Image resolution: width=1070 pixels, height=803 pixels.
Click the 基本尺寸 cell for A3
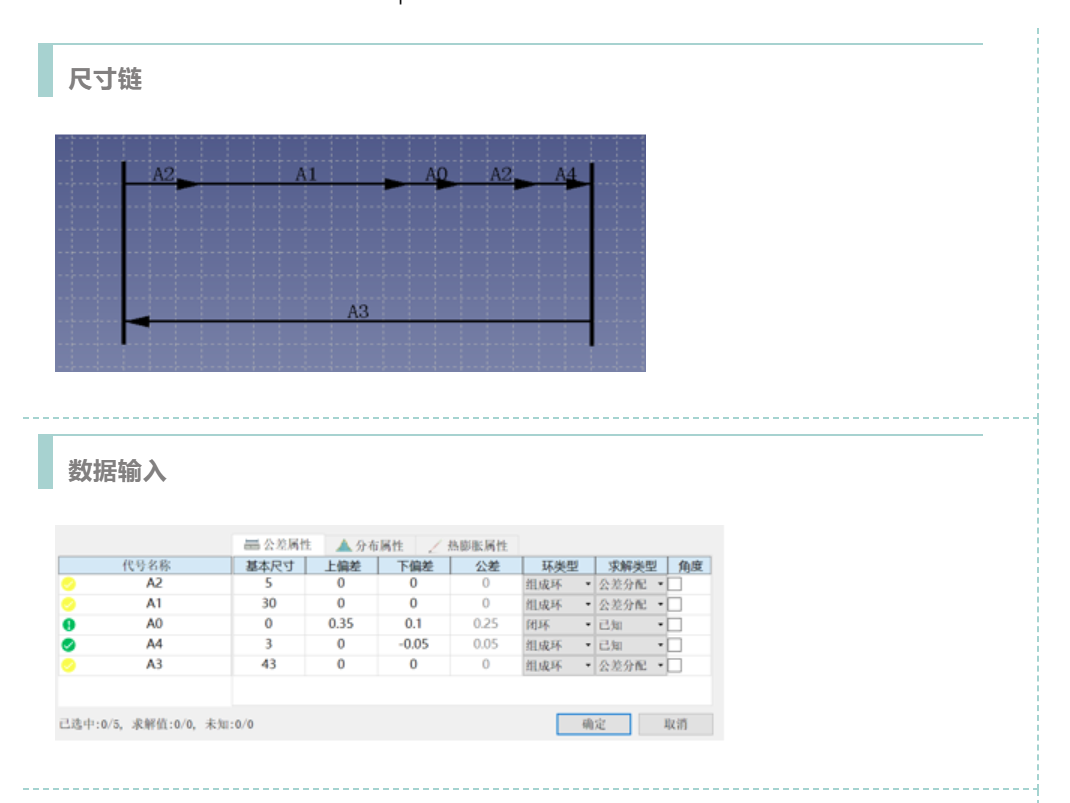(x=268, y=665)
